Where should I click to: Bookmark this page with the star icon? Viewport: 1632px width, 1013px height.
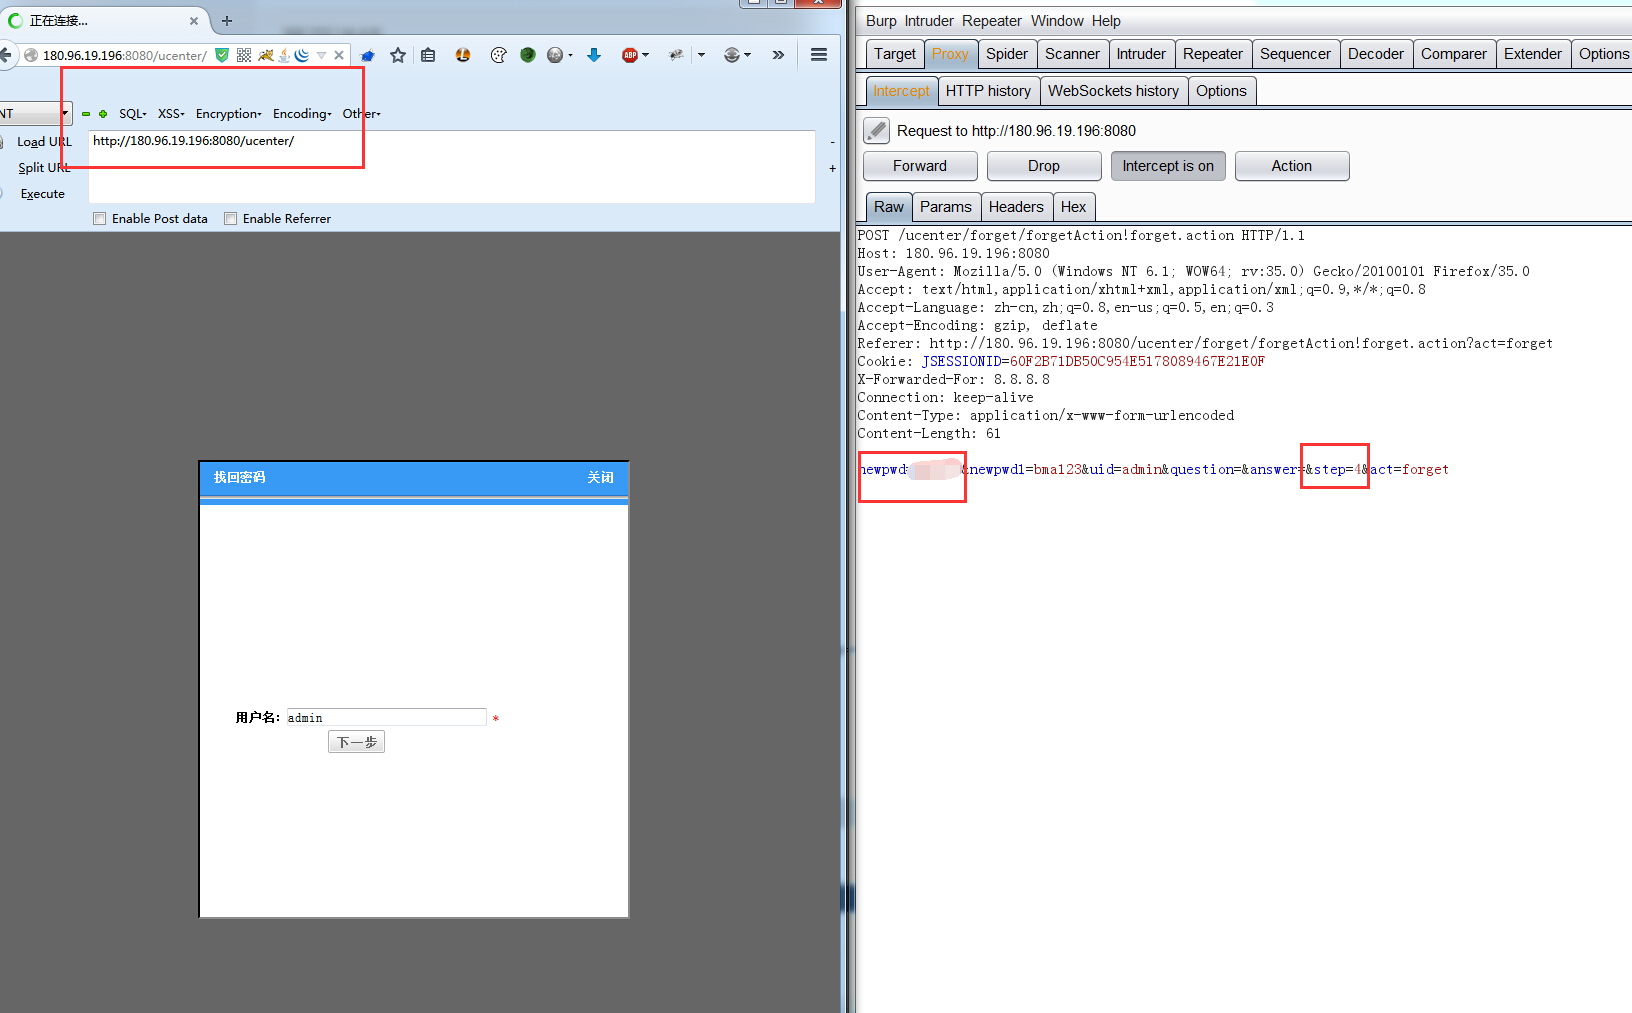398,55
